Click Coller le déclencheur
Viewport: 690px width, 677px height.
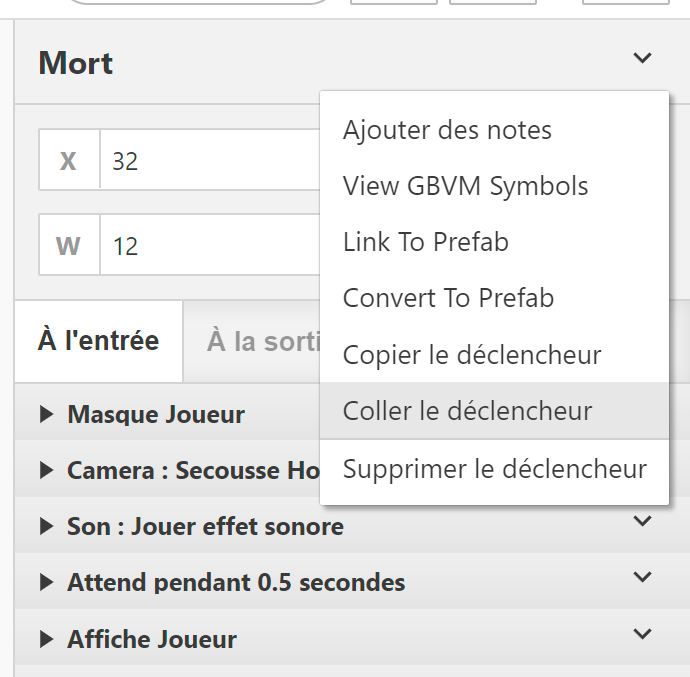tap(467, 411)
